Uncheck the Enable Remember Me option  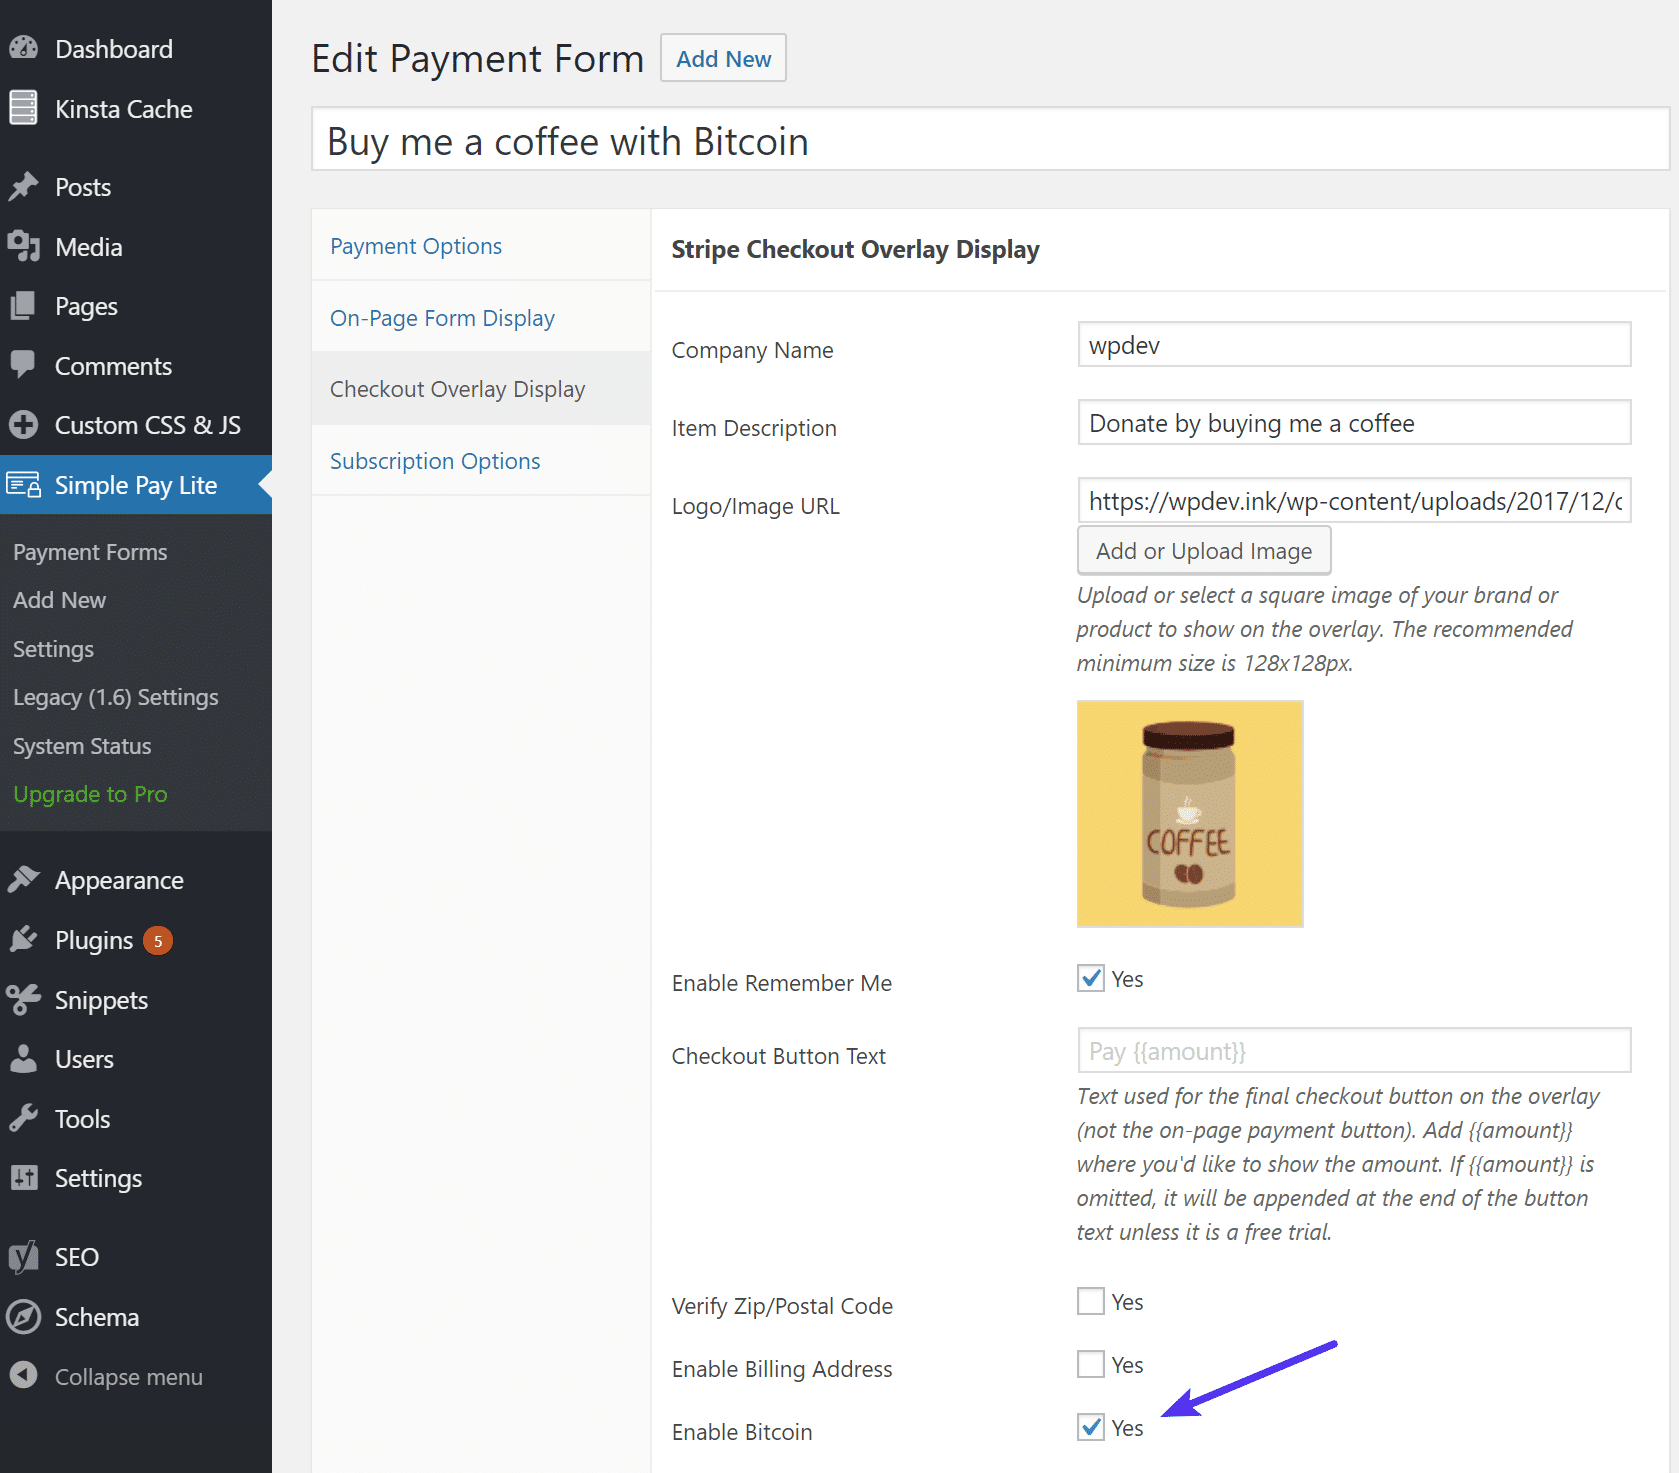point(1090,978)
